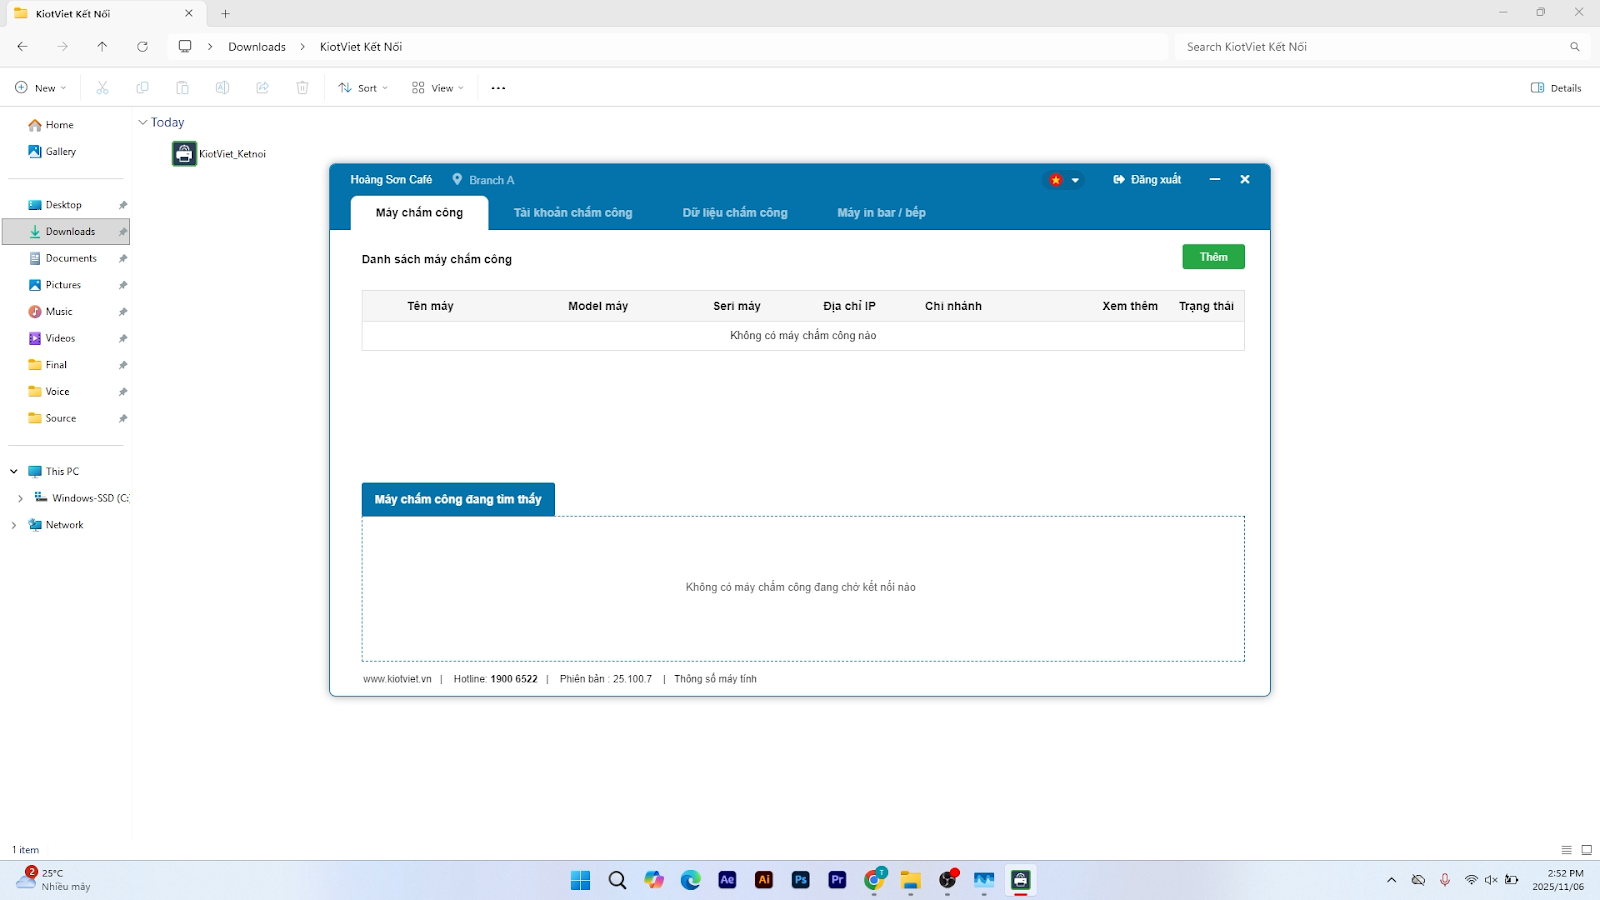Click the Cut scissors icon in Explorer toolbar
The height and width of the screenshot is (900, 1600).
tap(102, 88)
